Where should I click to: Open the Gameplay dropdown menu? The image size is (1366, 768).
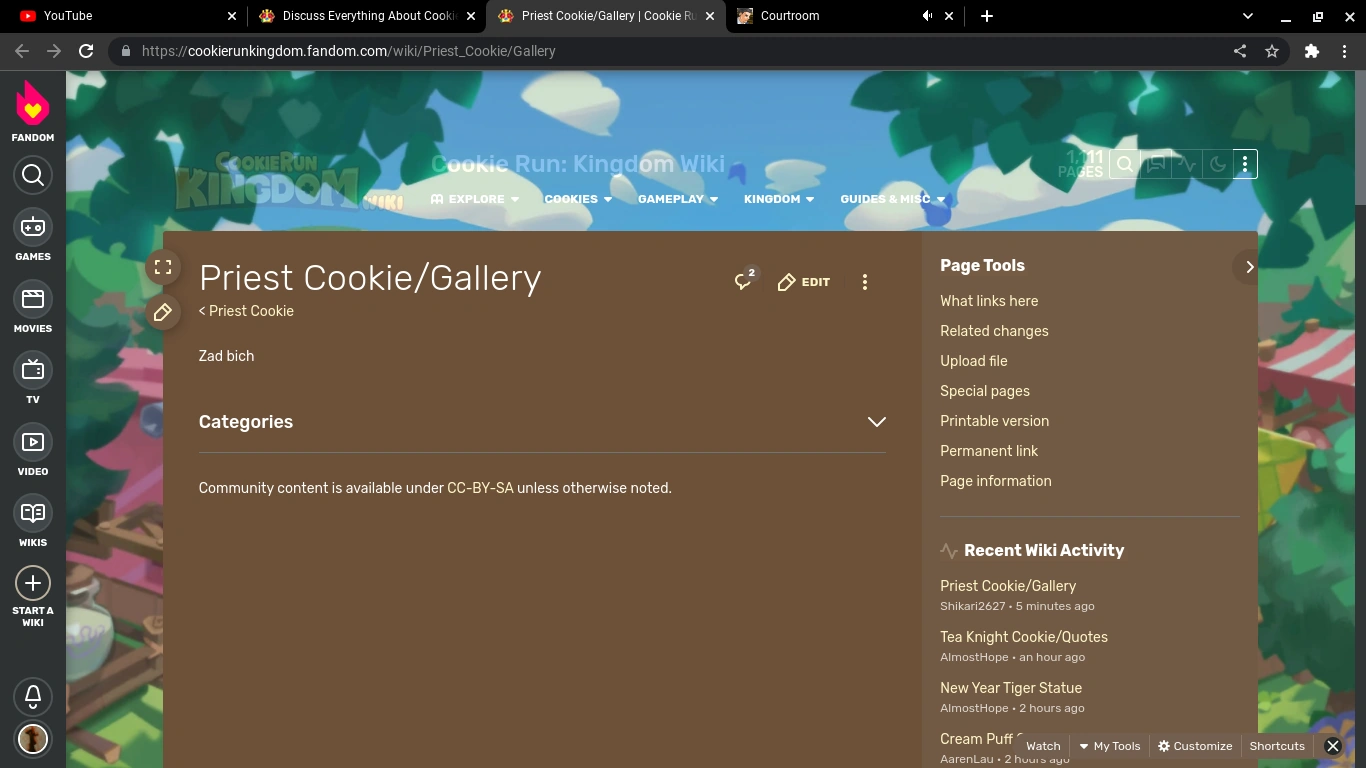click(678, 199)
